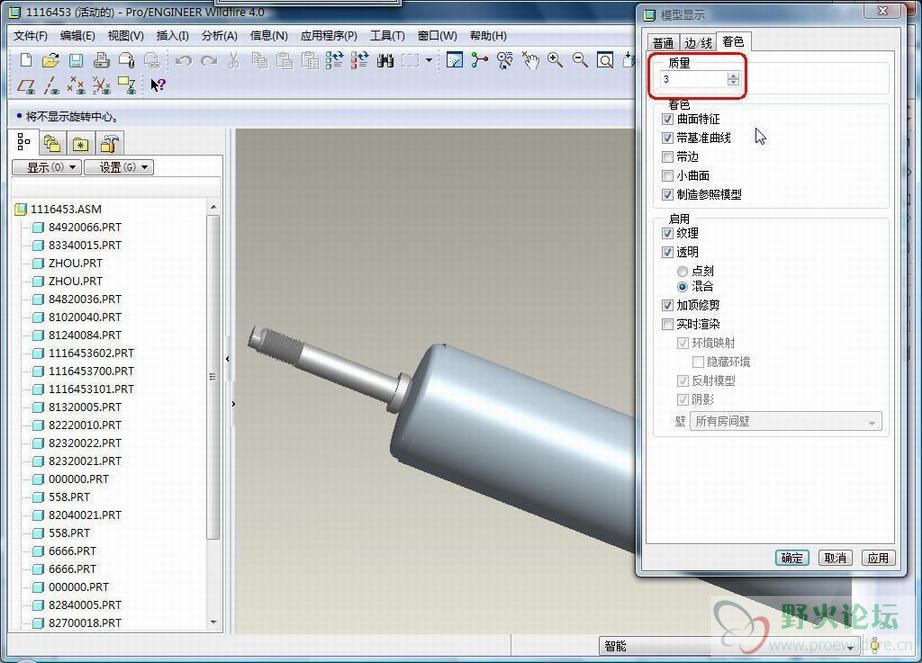Toggle datum points display icon

pos(76,86)
